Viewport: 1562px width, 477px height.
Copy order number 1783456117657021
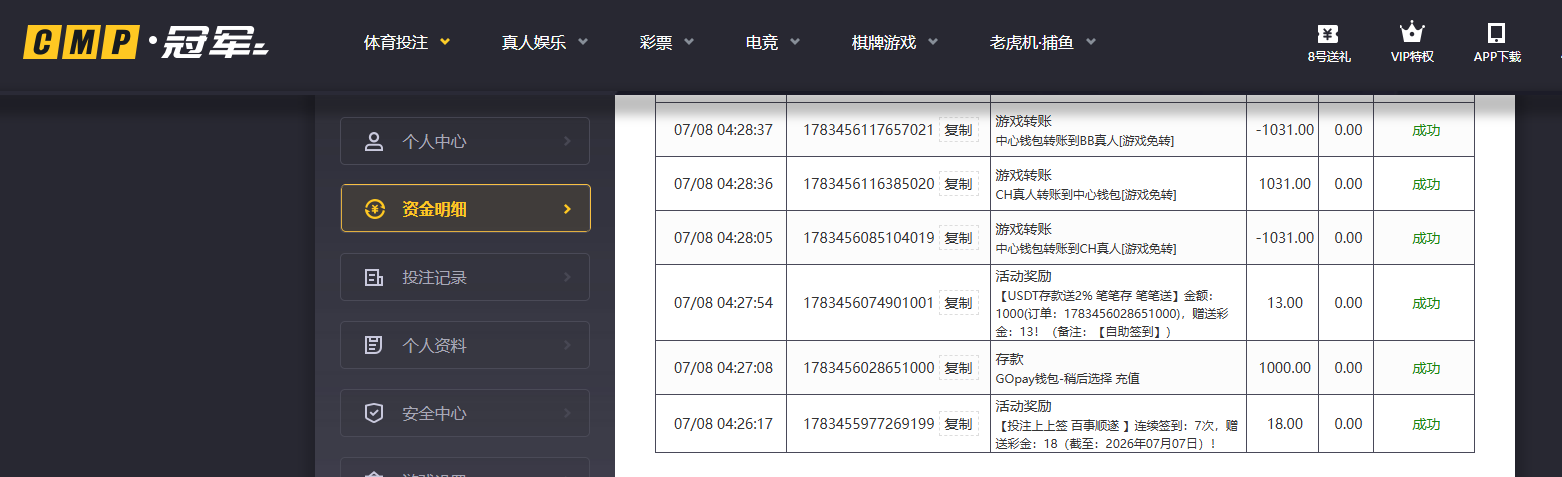958,130
